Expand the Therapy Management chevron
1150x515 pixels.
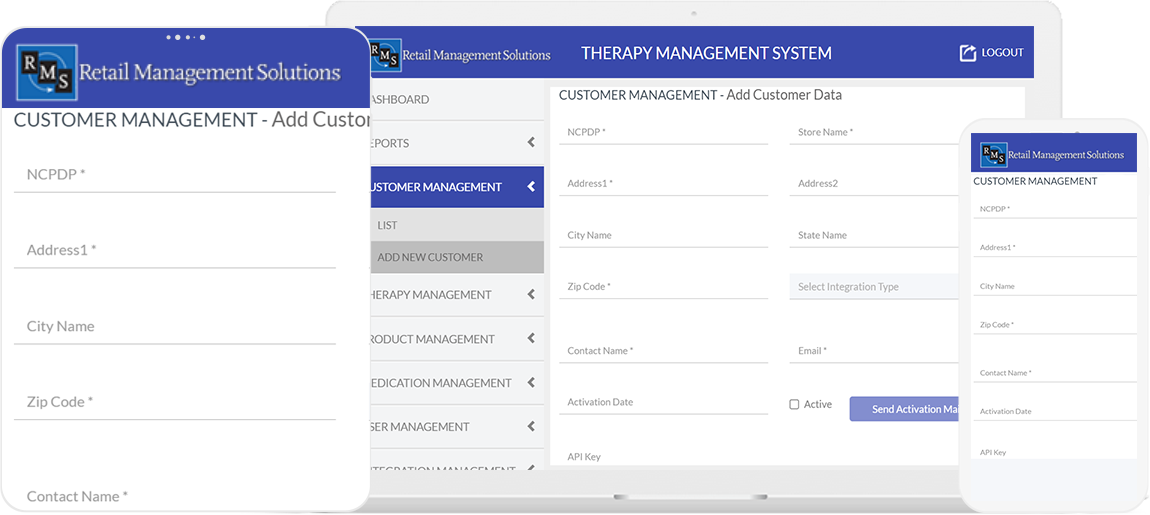(x=531, y=295)
